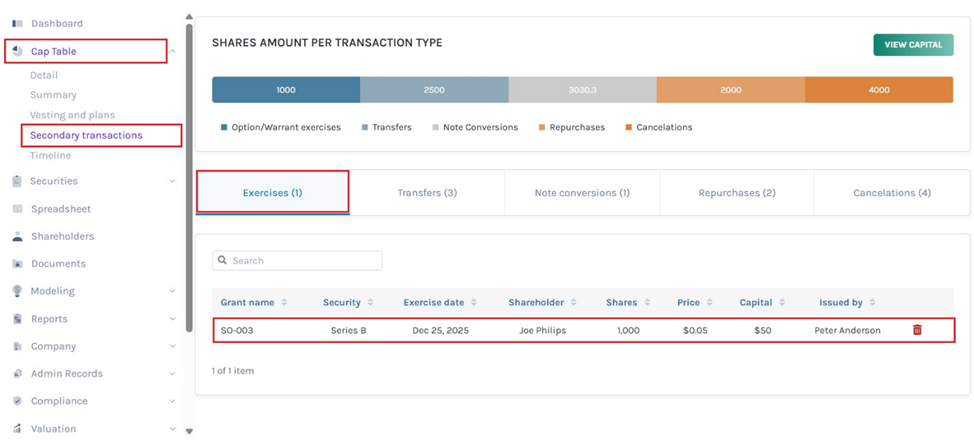The image size is (974, 444).
Task: Click the 2500 transfers bar segment
Action: pyautogui.click(x=434, y=89)
